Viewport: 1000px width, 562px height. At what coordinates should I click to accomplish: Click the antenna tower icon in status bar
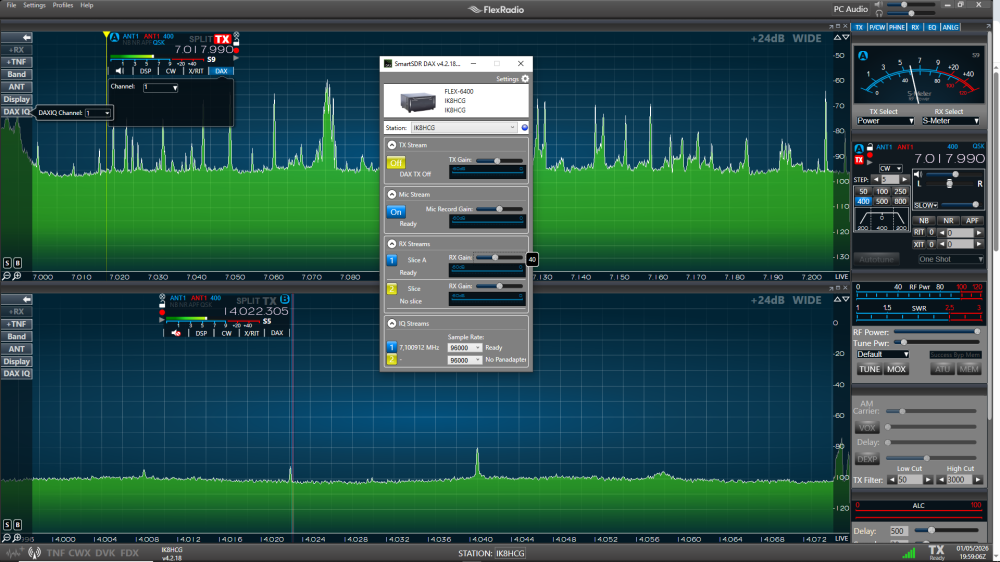tap(34, 552)
